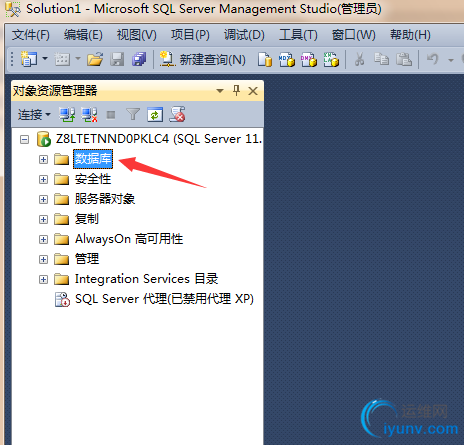Click the folder icon beside 数据库

61,159
